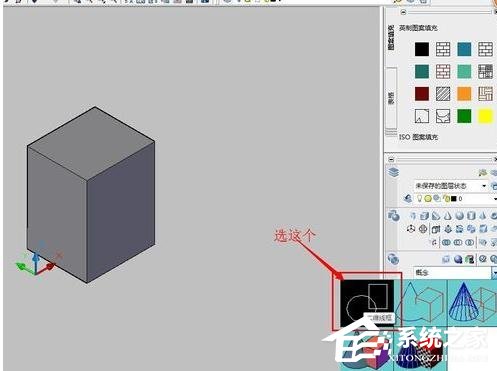Select the Wedge solid tool

(436, 216)
